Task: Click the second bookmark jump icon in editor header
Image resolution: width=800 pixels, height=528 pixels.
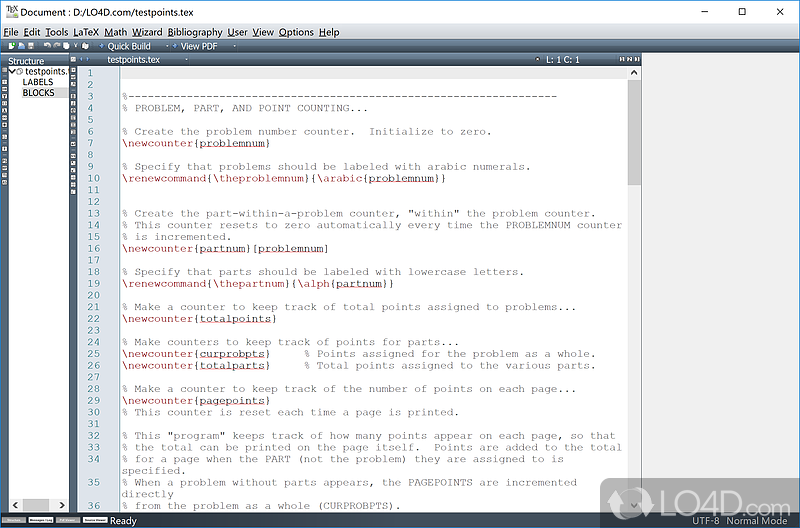Action: [x=630, y=59]
